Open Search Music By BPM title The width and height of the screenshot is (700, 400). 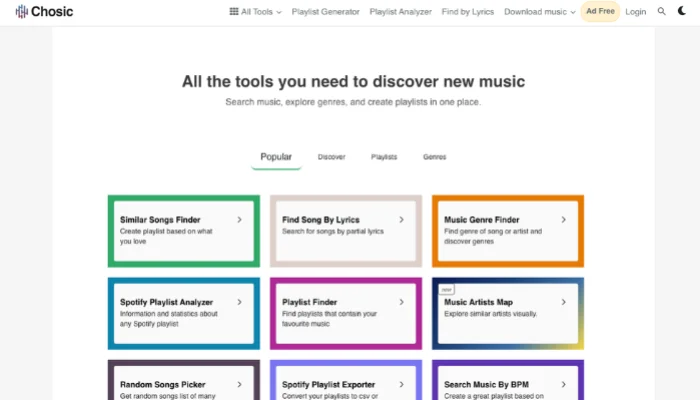click(x=486, y=384)
